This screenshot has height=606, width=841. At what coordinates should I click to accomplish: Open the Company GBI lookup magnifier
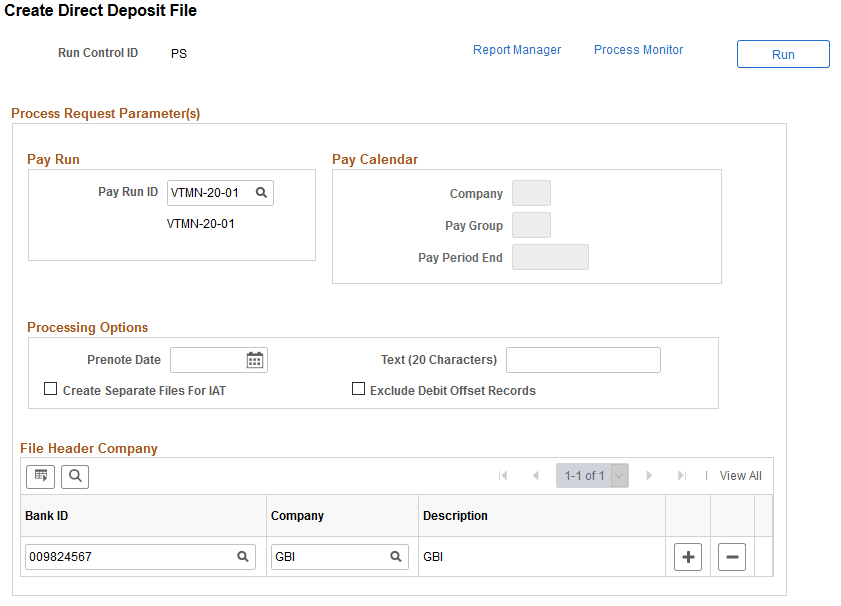[396, 557]
